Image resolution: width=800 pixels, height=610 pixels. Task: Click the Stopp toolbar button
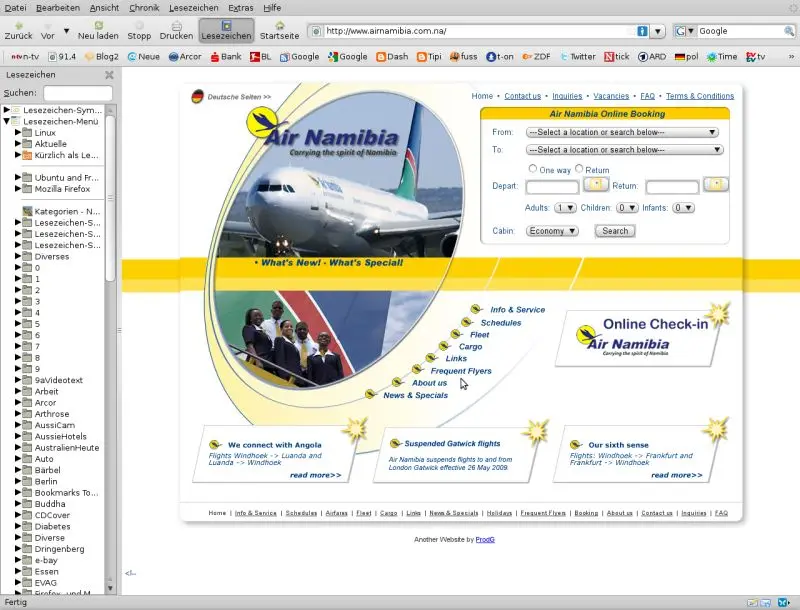pos(139,31)
